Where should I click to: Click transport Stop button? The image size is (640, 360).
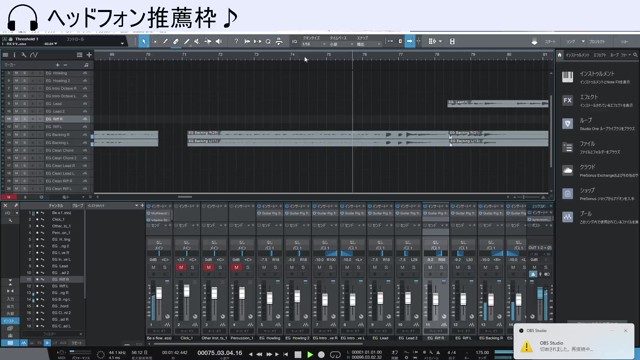pos(298,355)
